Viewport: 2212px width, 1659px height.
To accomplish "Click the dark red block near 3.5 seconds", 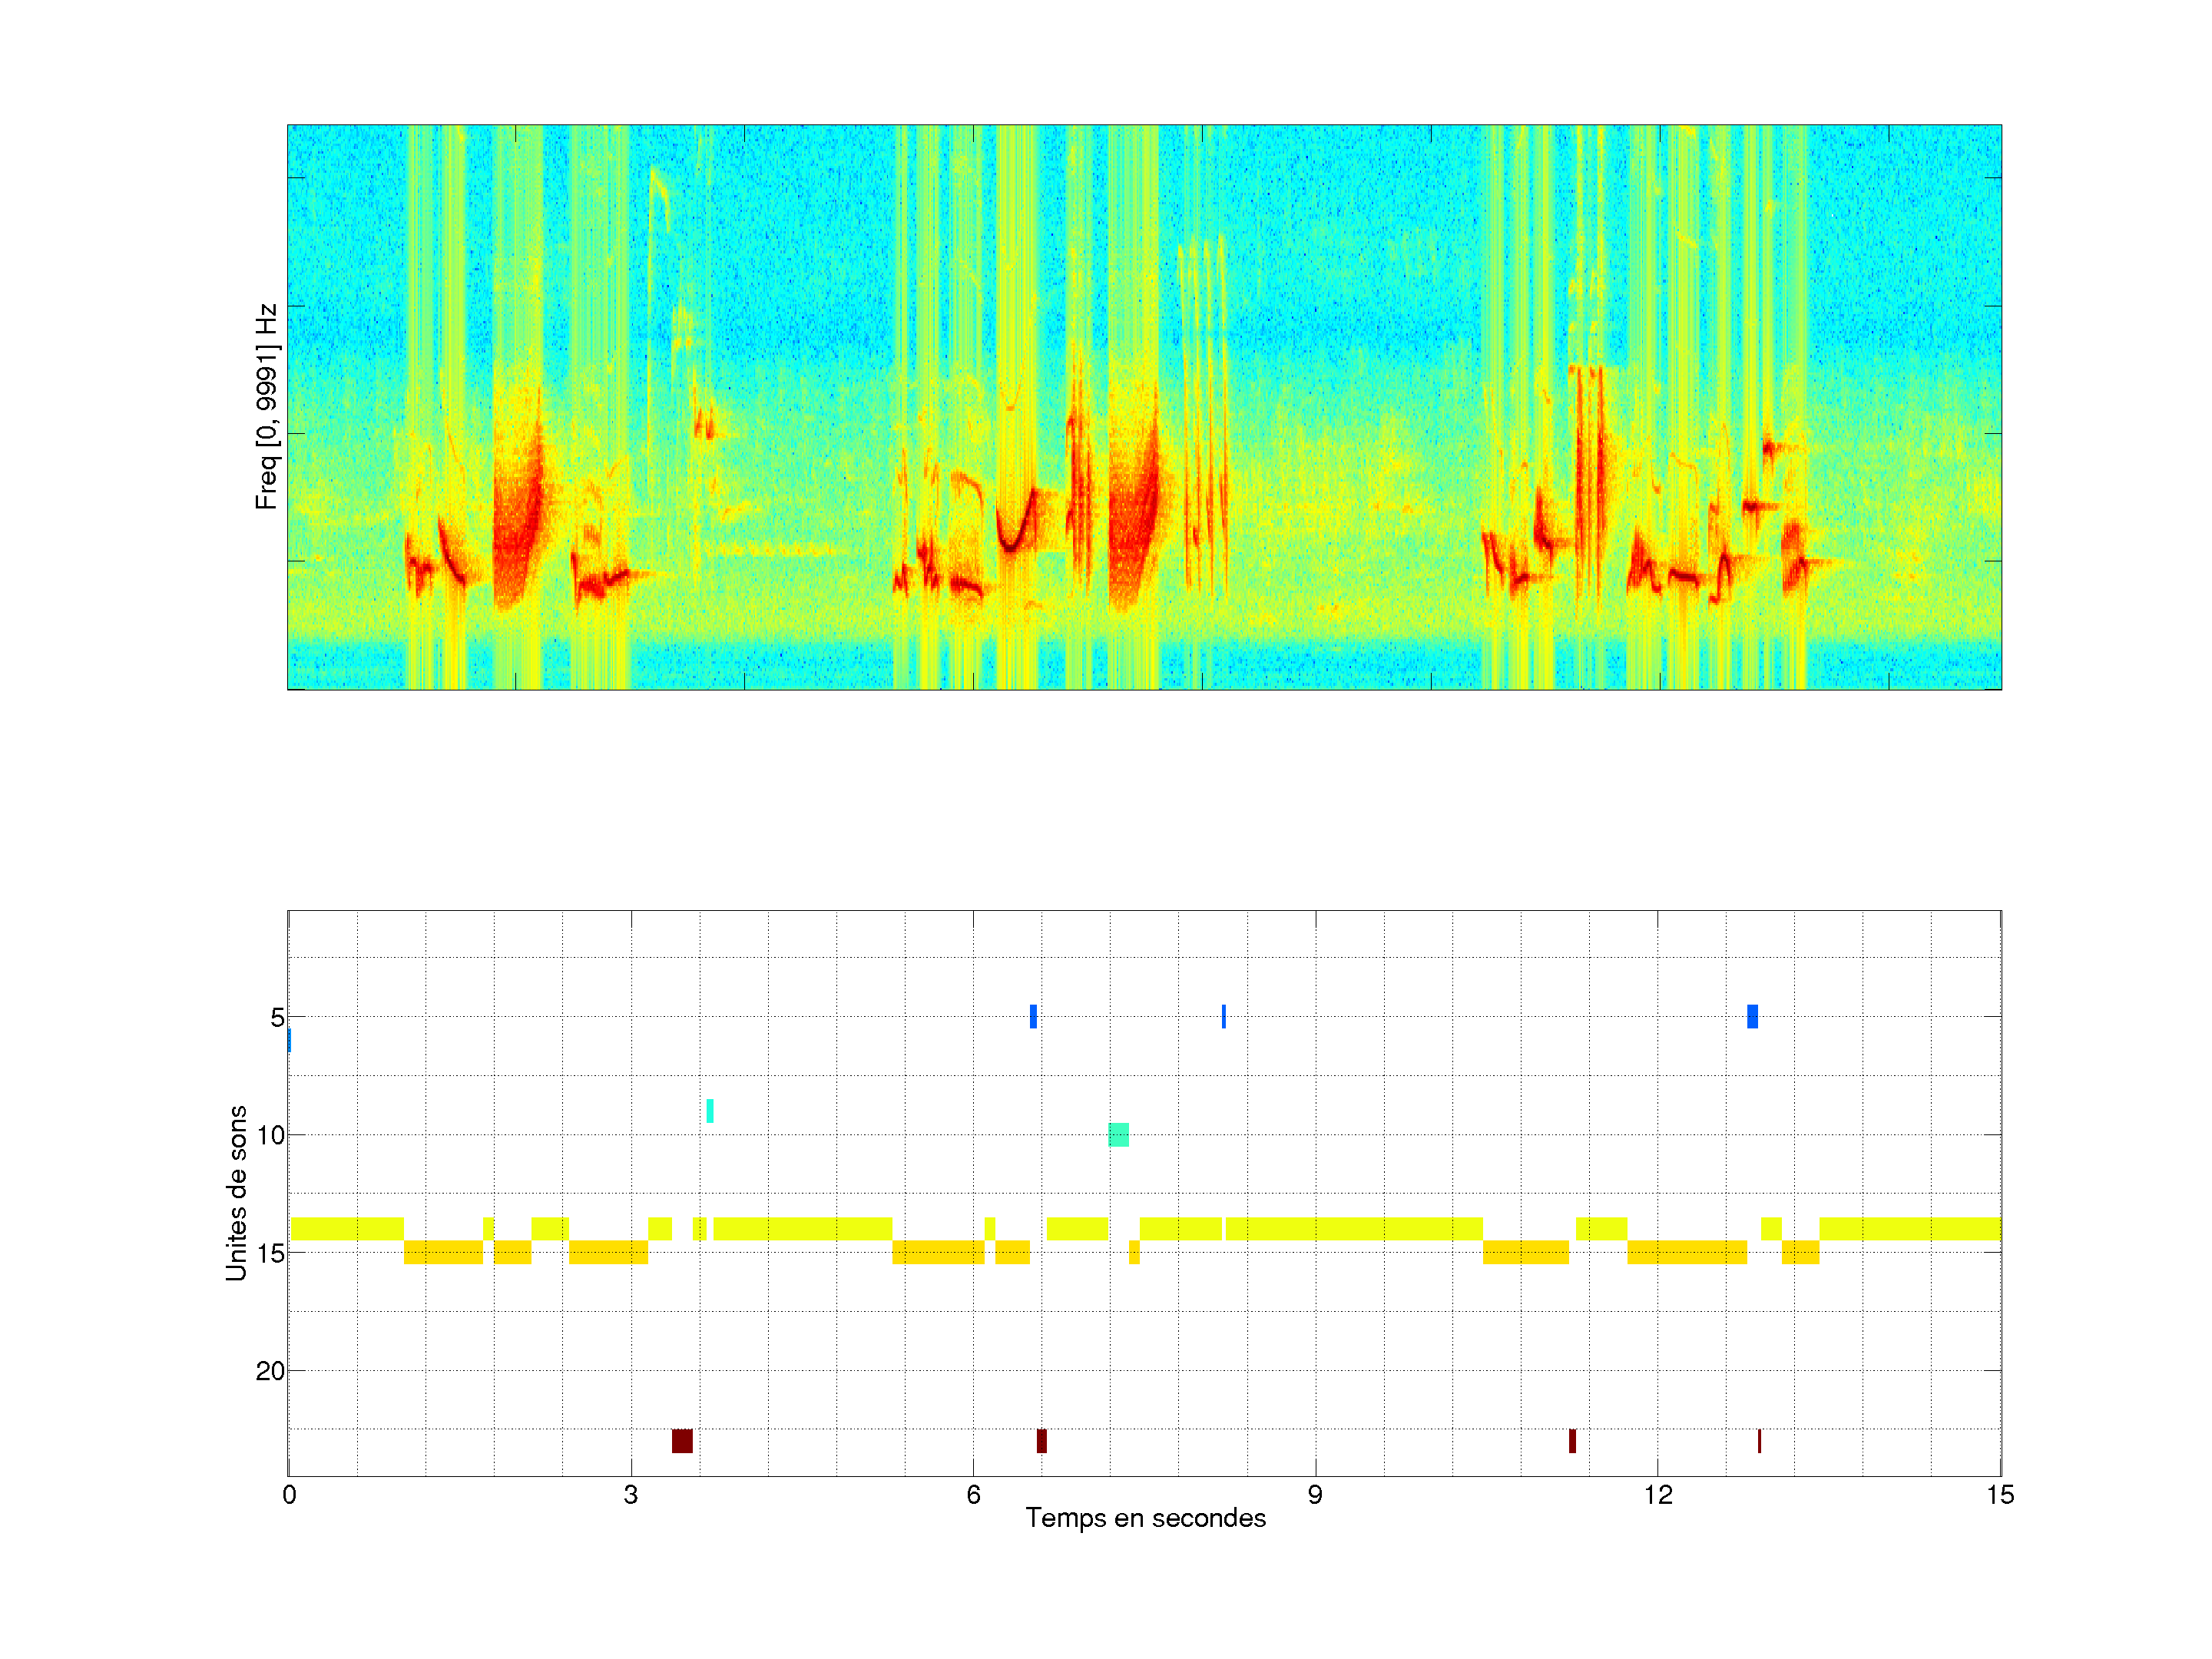I will [x=682, y=1441].
